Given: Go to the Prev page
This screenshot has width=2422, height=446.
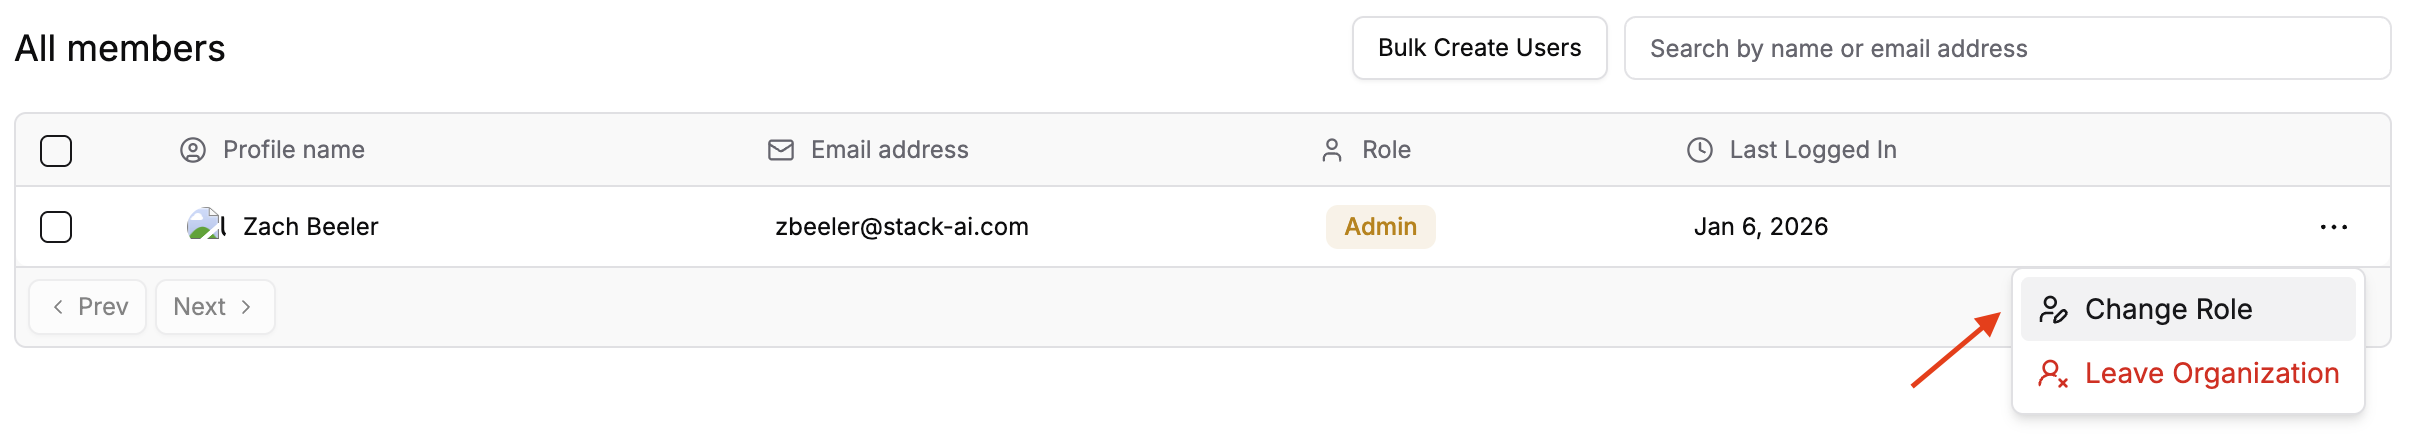Looking at the screenshot, I should pyautogui.click(x=88, y=307).
